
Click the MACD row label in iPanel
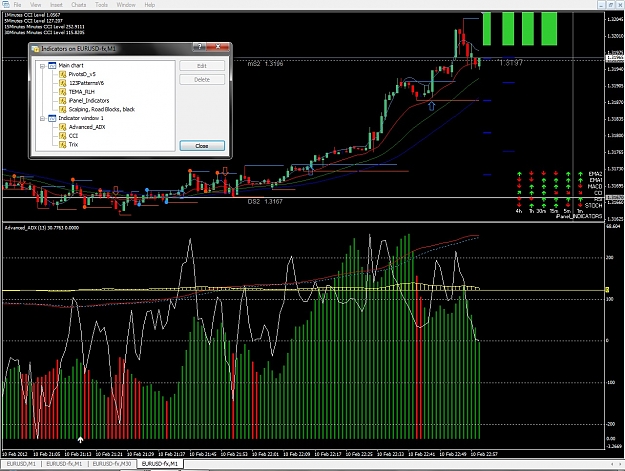point(595,186)
